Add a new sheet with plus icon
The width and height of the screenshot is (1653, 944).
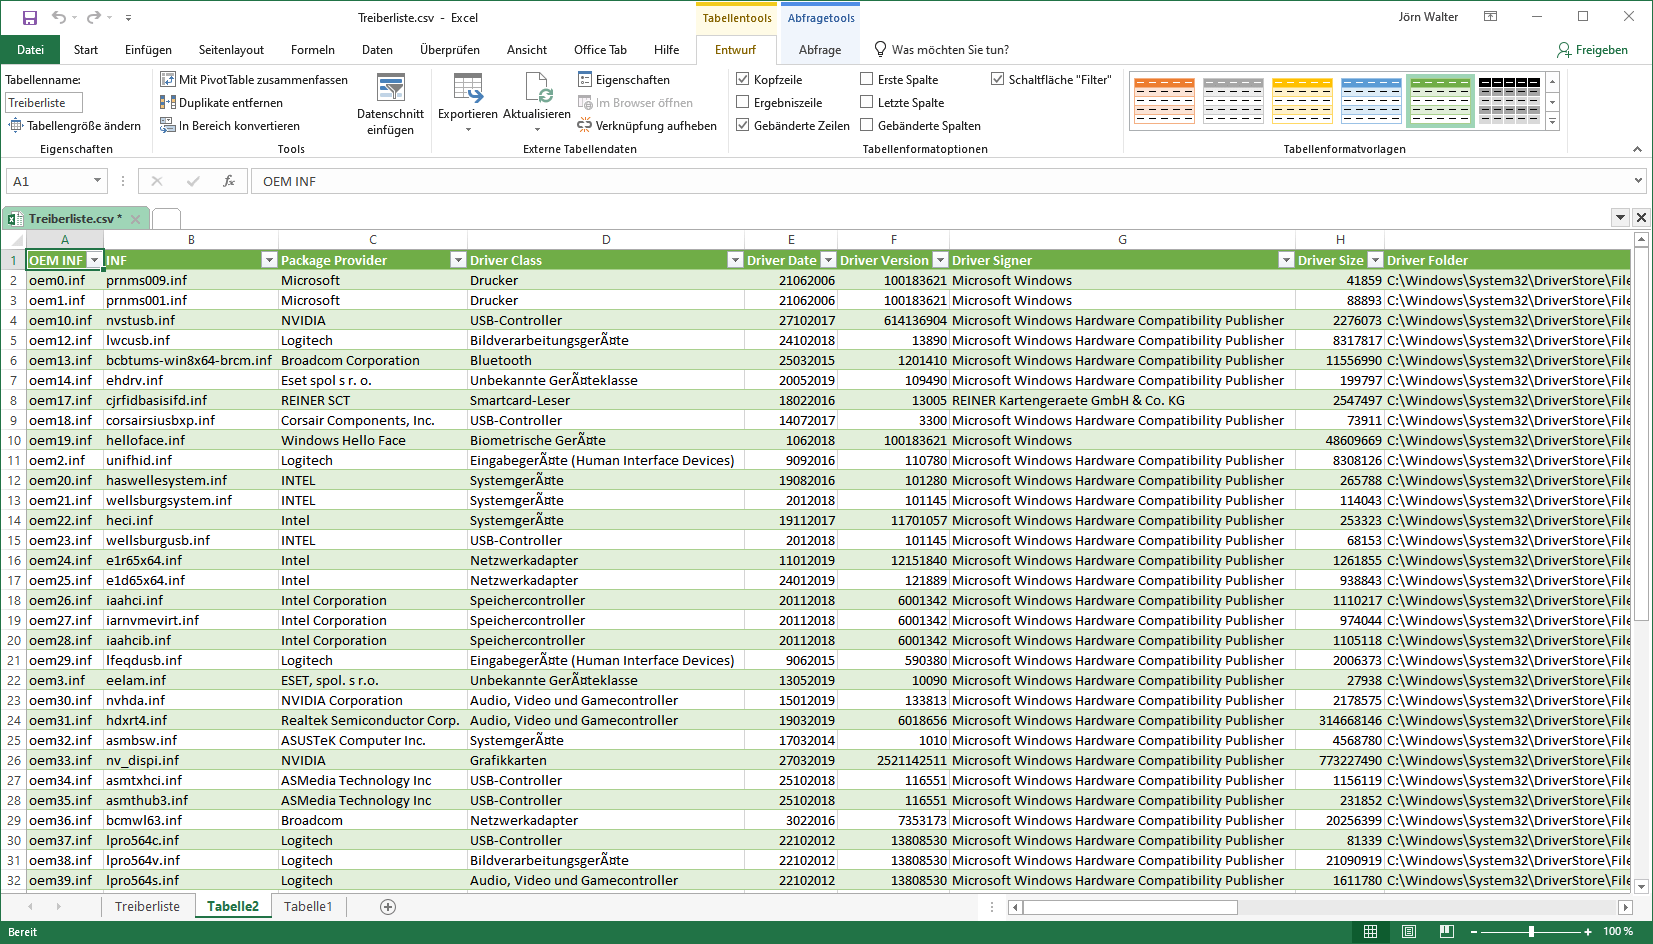coord(388,907)
